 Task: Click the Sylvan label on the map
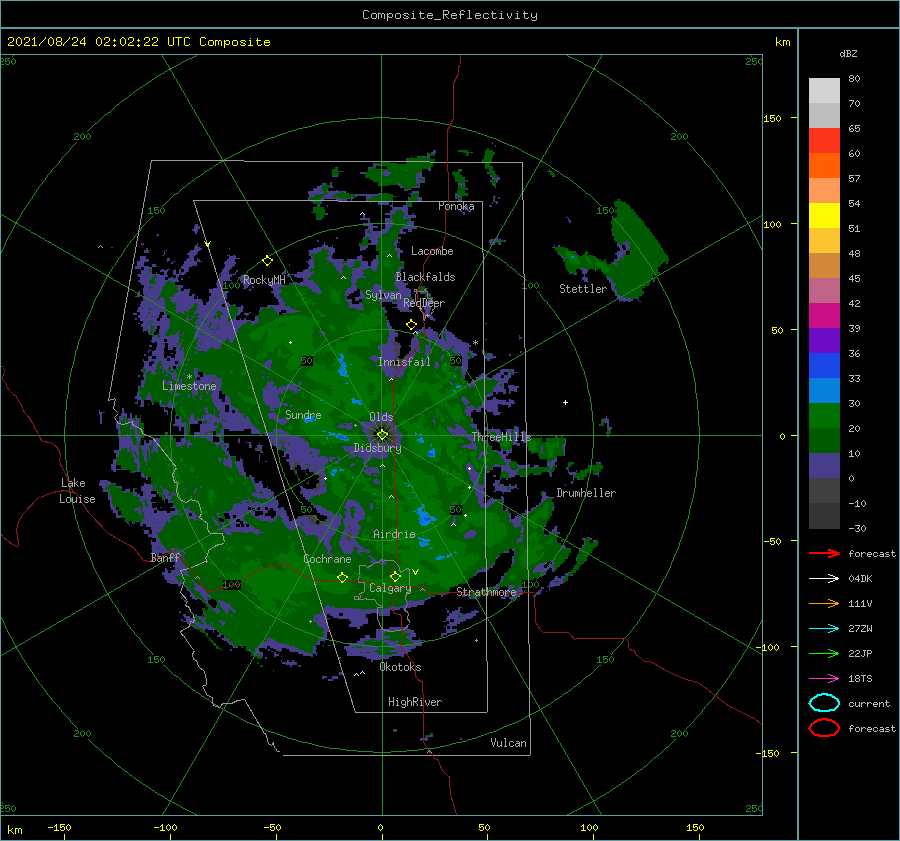pyautogui.click(x=383, y=295)
